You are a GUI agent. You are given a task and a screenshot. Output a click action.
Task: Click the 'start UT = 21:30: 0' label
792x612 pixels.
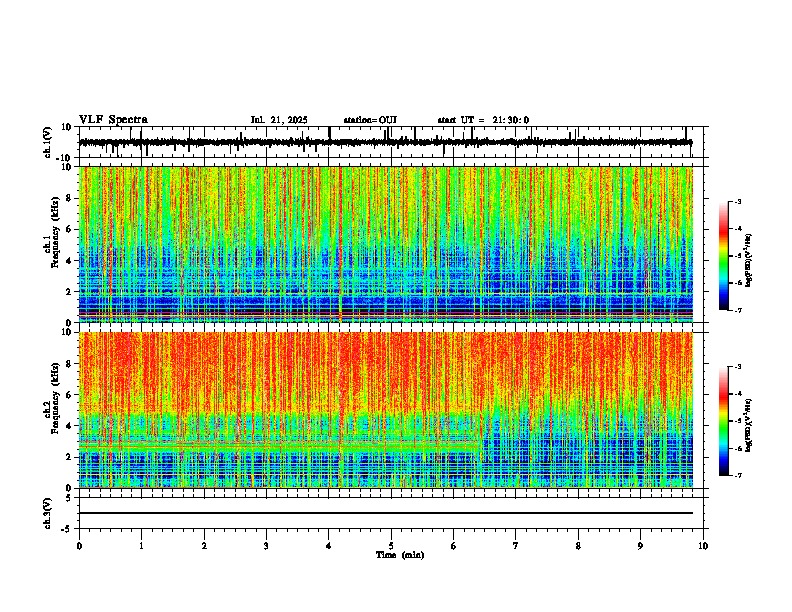click(483, 120)
